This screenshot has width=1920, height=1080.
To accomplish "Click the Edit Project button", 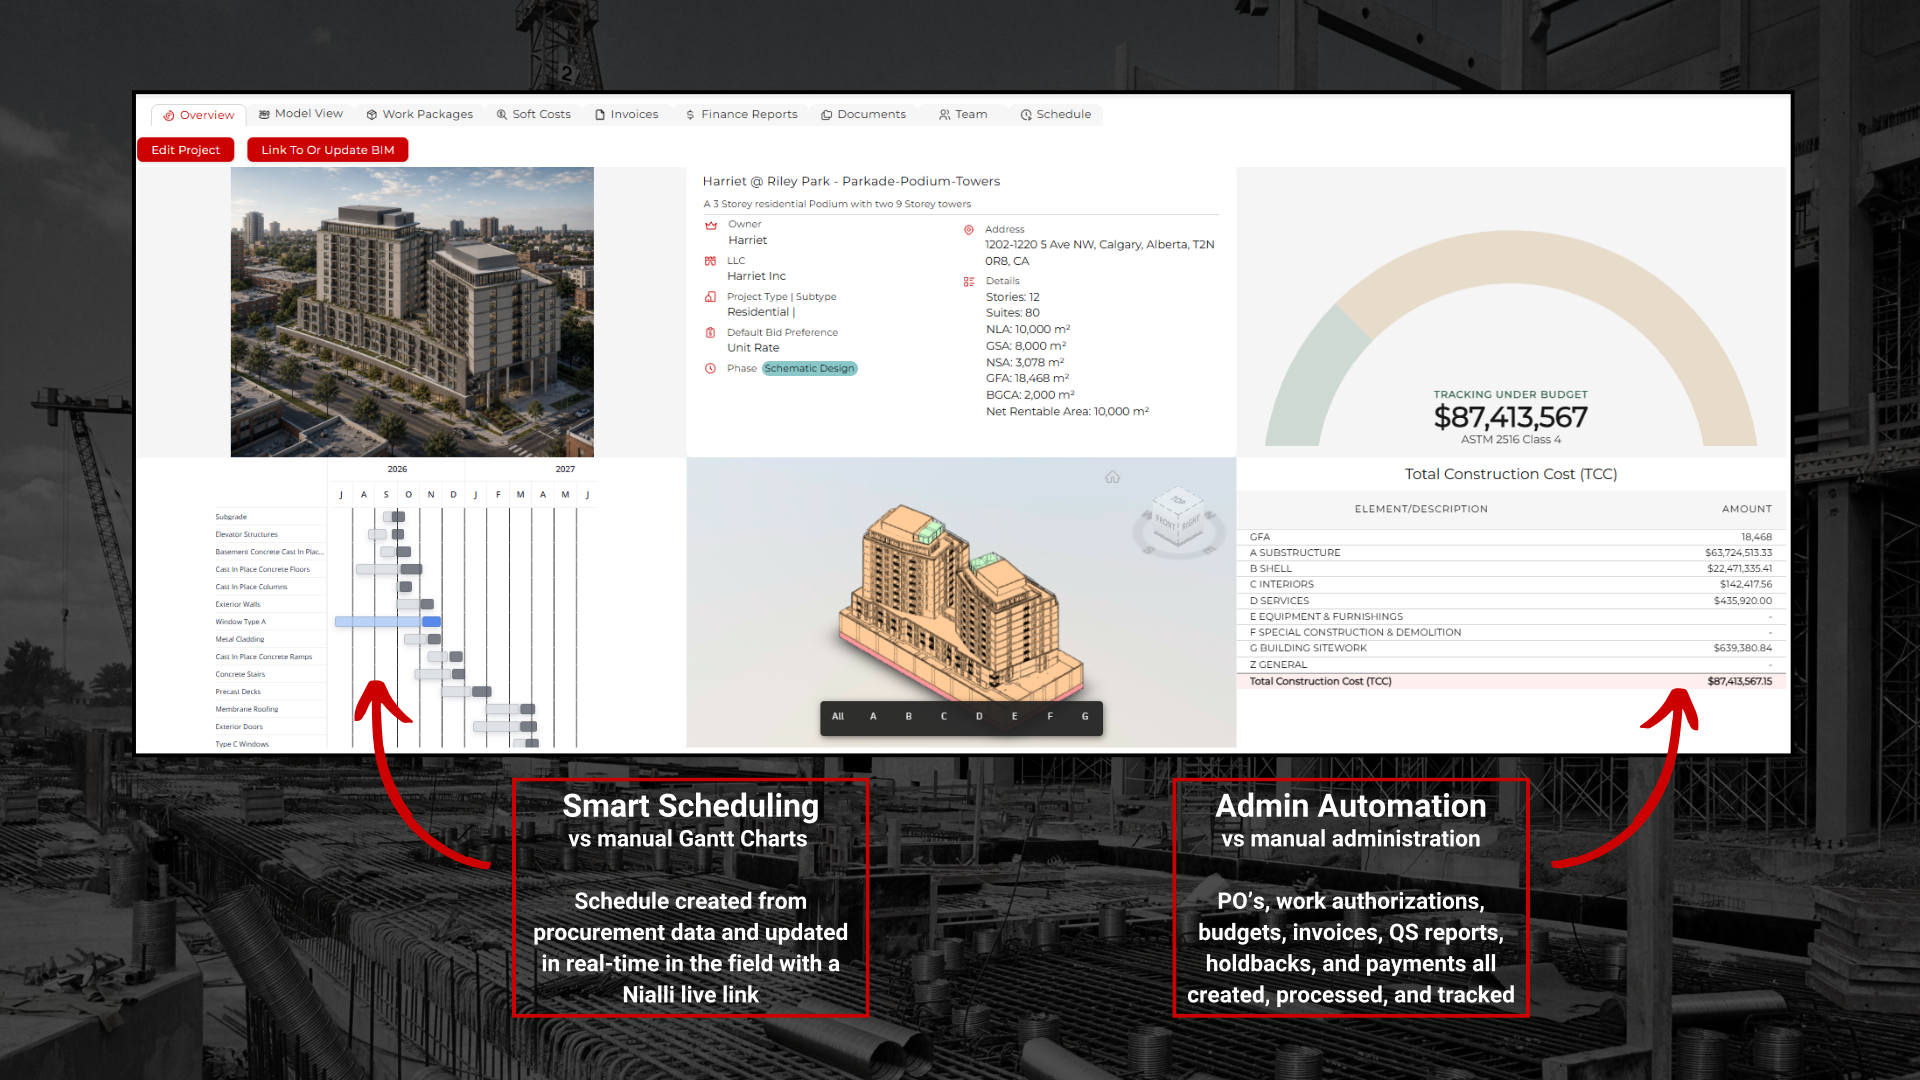I will coord(185,150).
